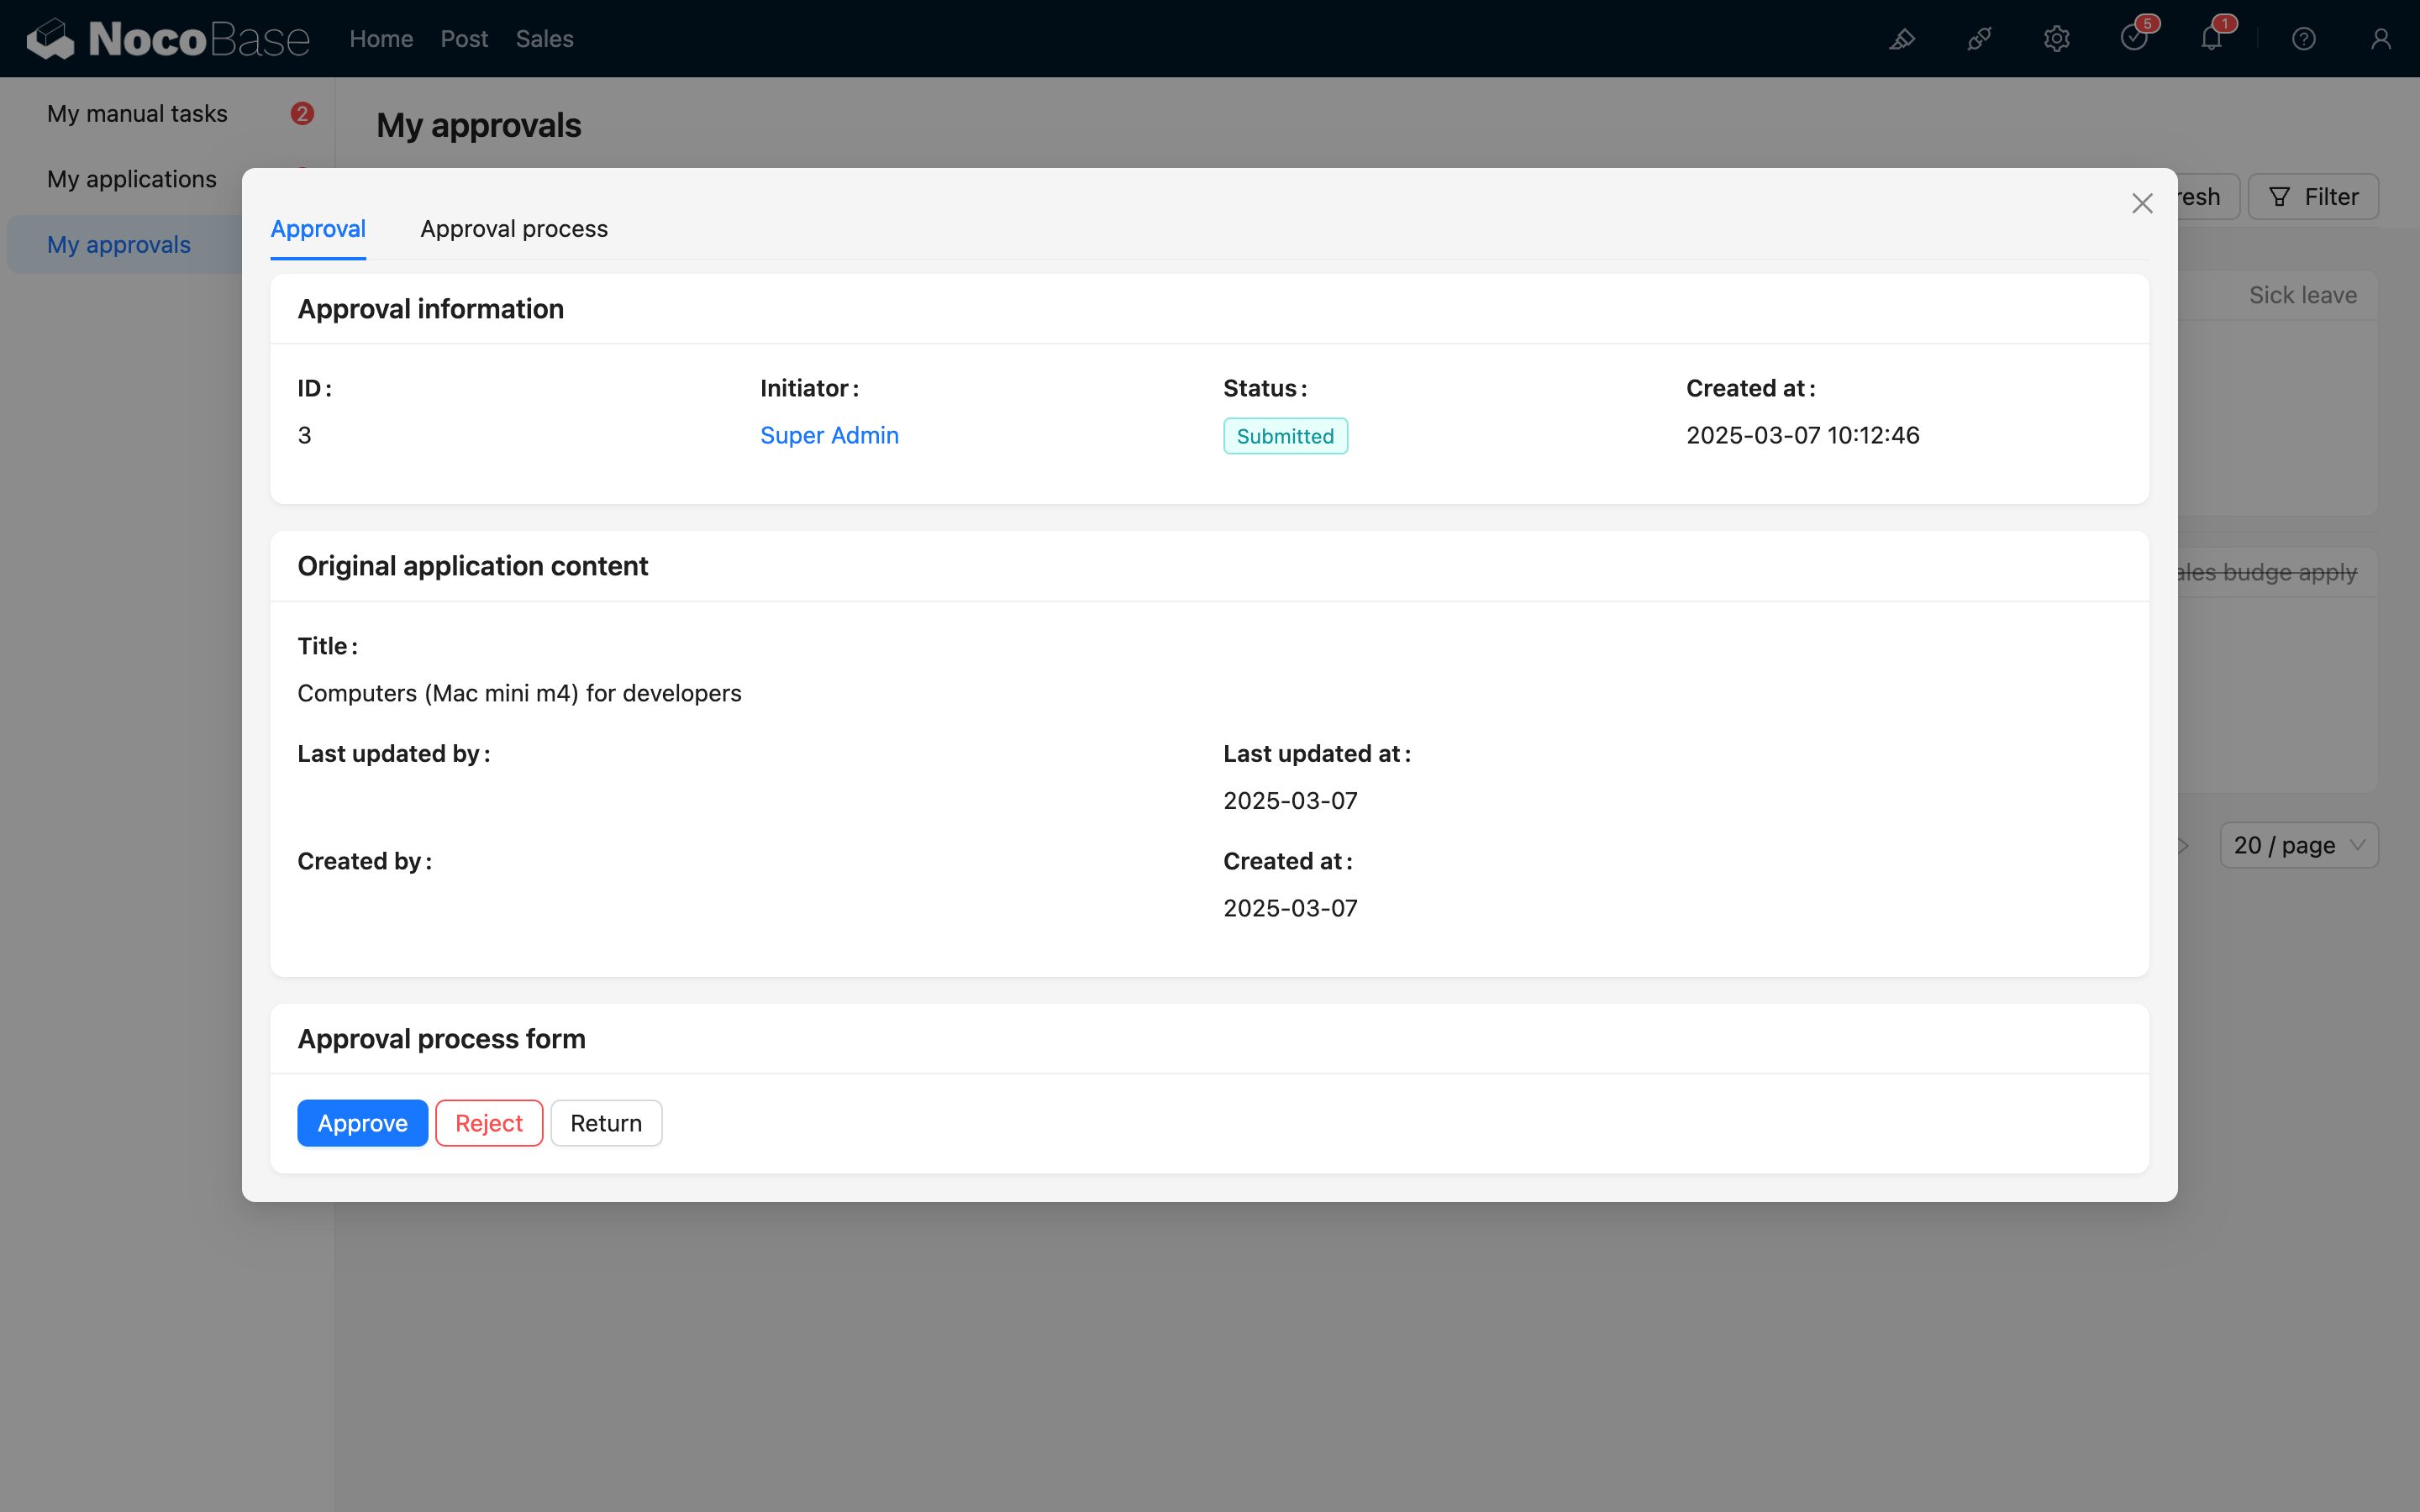Open My manual tasks in the sidebar
Image resolution: width=2420 pixels, height=1512 pixels.
point(137,114)
